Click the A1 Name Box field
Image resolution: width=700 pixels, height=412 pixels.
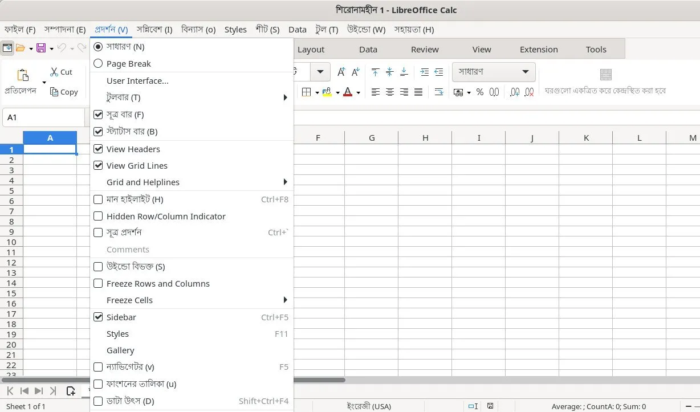(x=40, y=117)
